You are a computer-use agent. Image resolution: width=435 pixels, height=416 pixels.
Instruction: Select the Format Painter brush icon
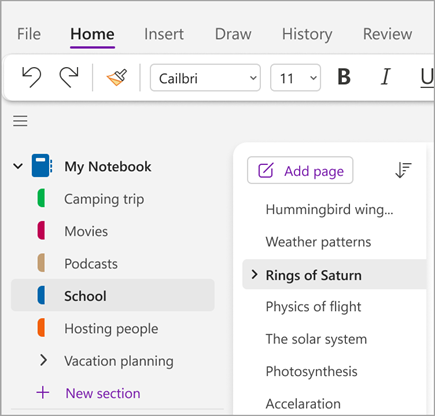[x=117, y=77]
